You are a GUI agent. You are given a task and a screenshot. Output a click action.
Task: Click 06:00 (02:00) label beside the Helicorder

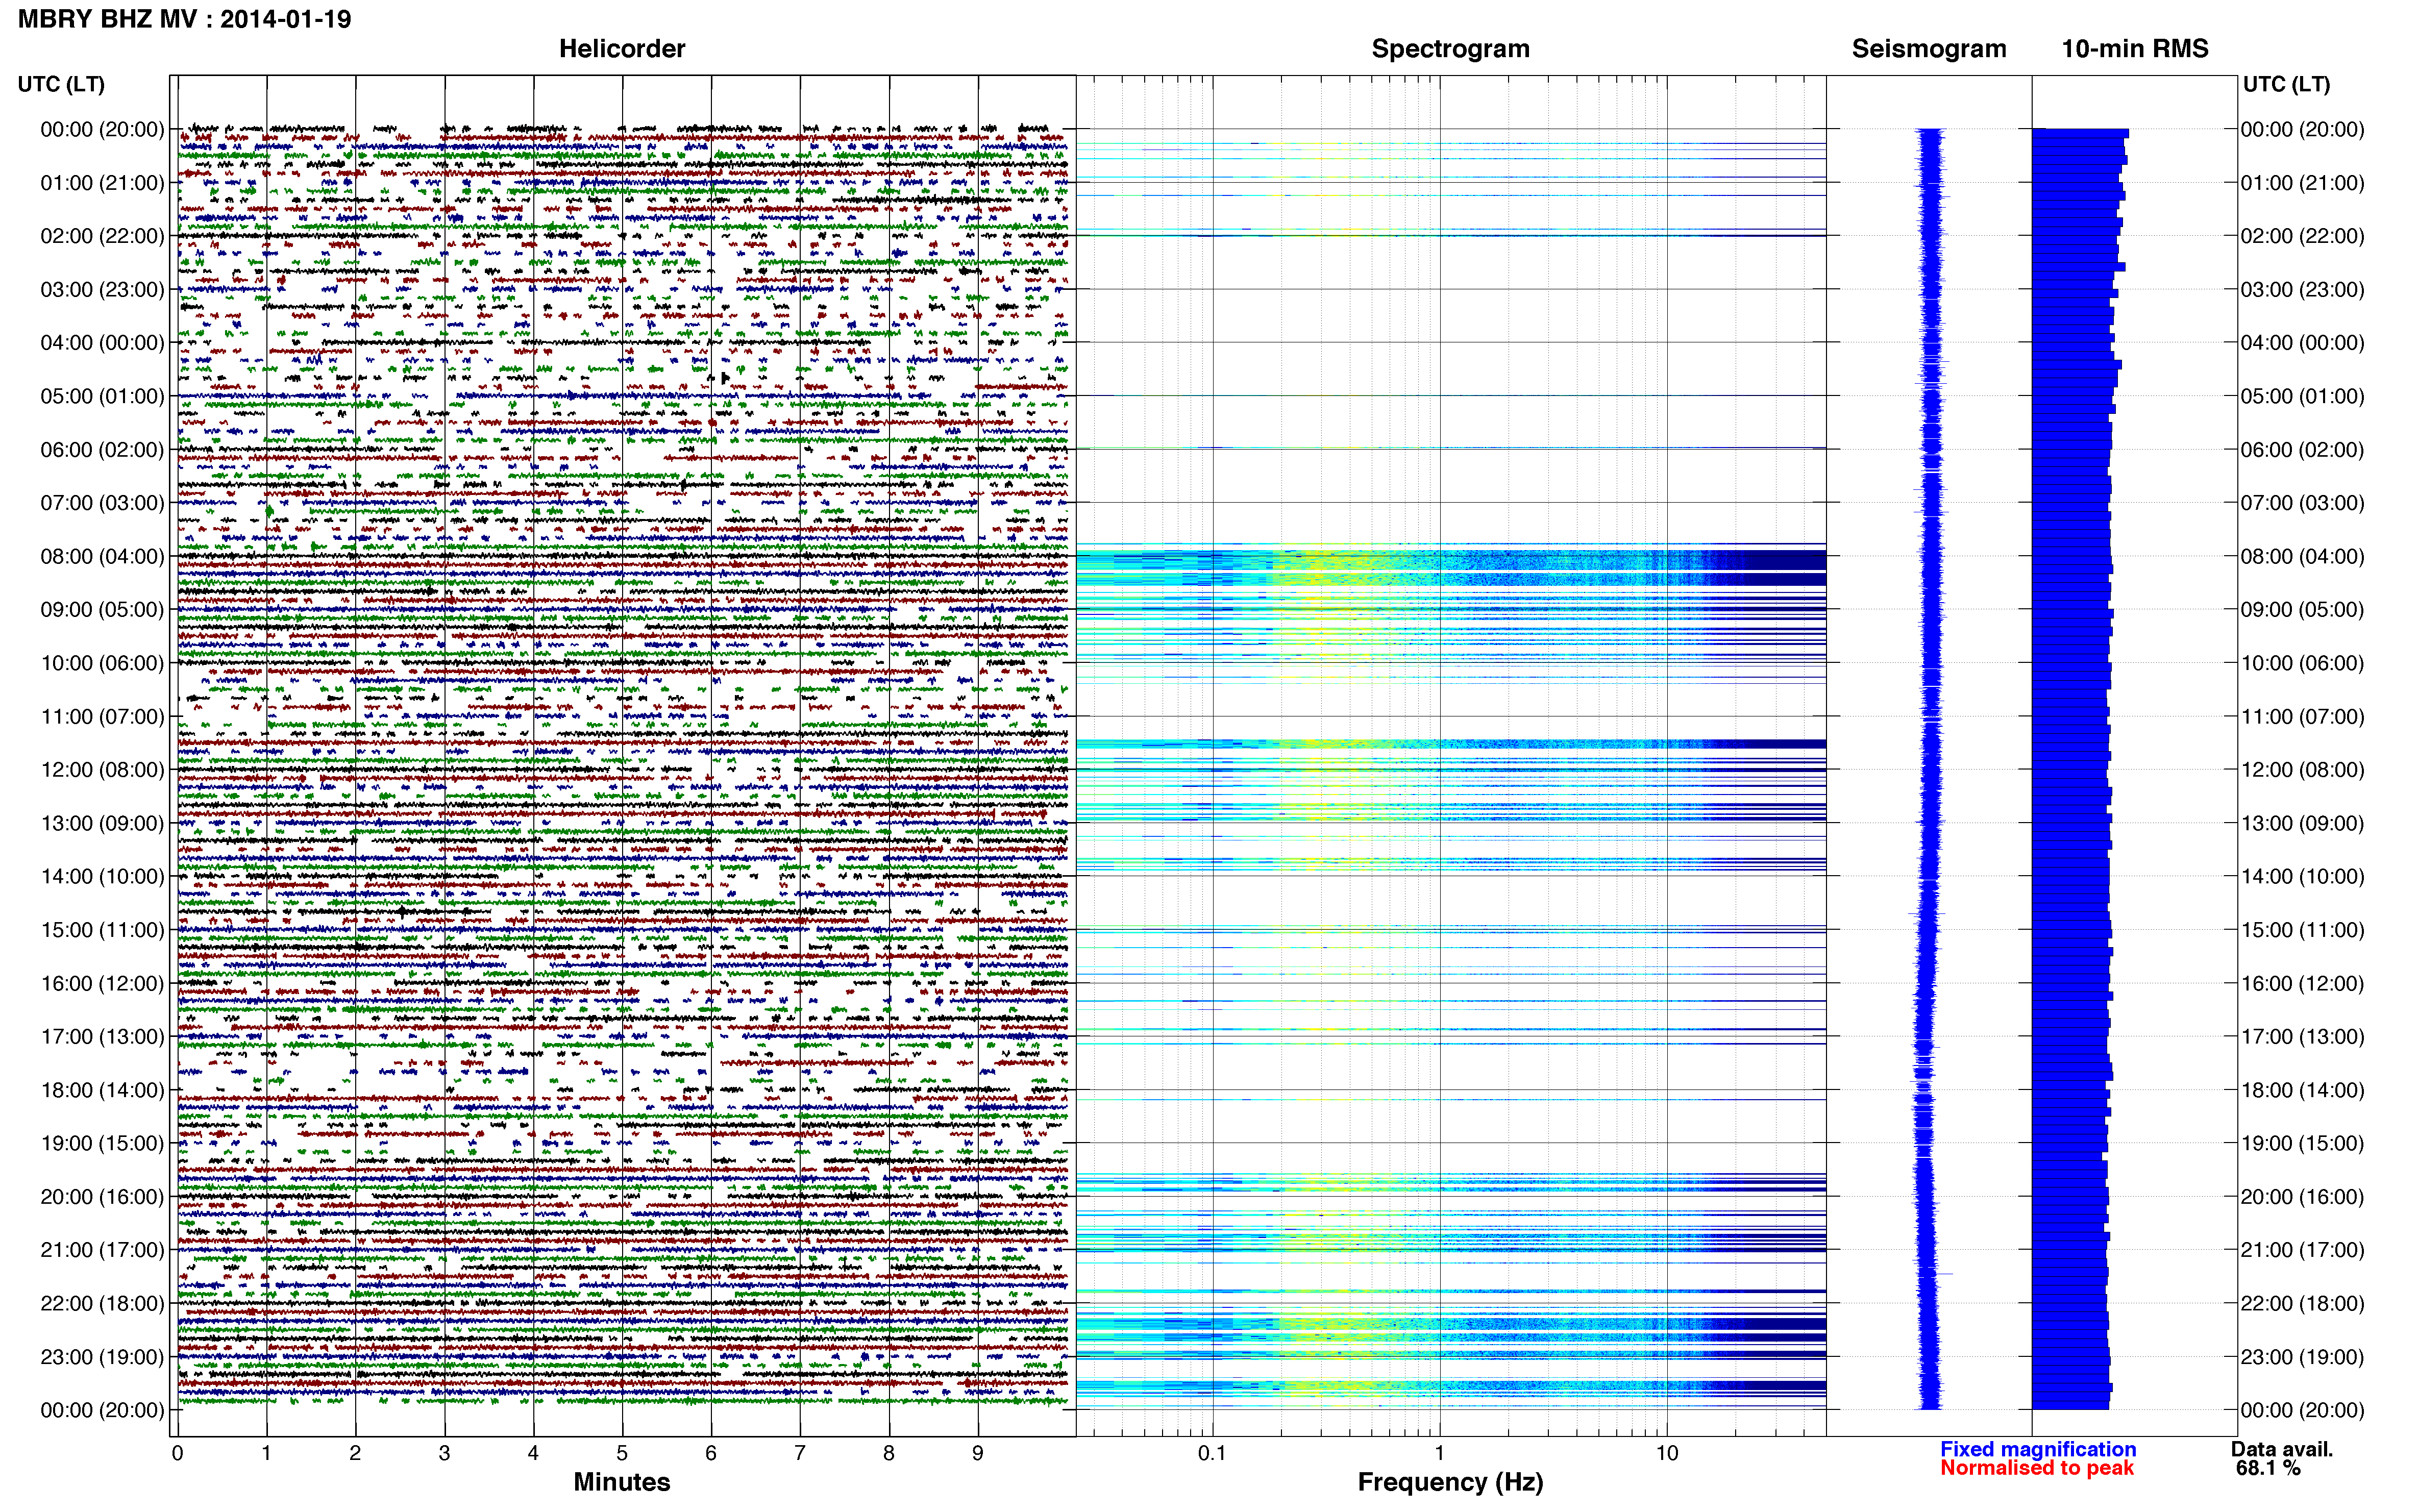point(102,450)
